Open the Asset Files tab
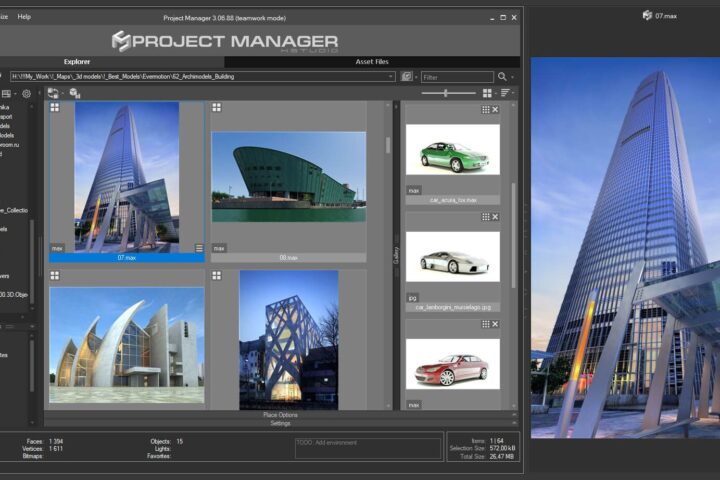The image size is (720, 480). [372, 62]
